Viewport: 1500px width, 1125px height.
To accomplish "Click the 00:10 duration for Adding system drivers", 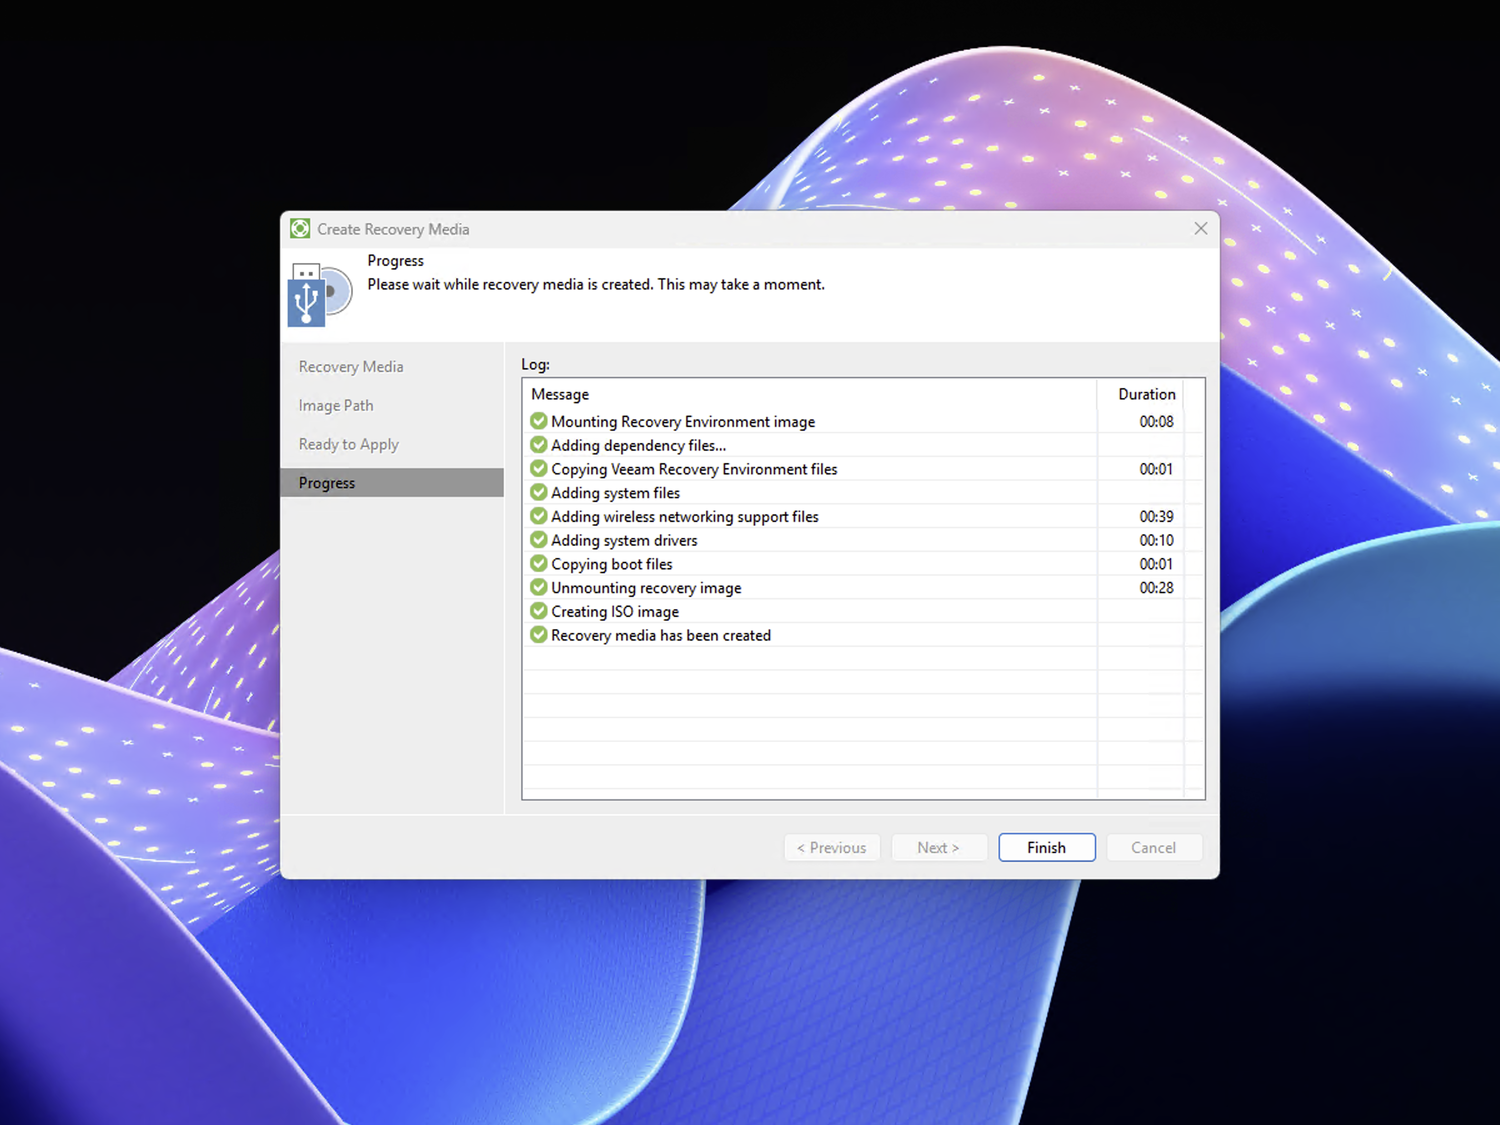I will [1157, 540].
